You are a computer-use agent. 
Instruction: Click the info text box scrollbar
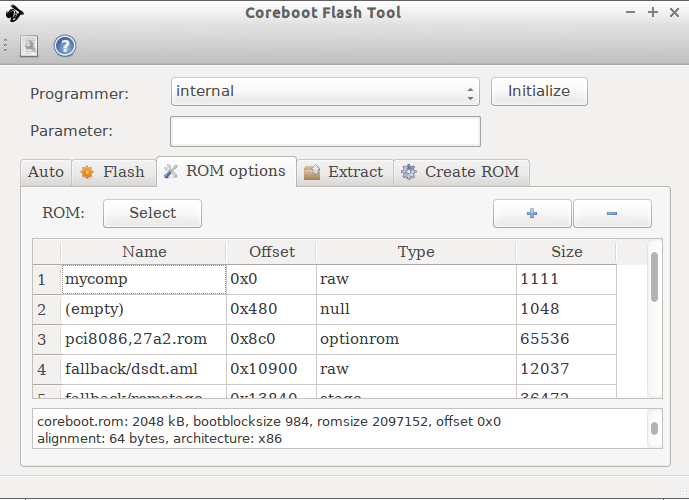pos(654,429)
